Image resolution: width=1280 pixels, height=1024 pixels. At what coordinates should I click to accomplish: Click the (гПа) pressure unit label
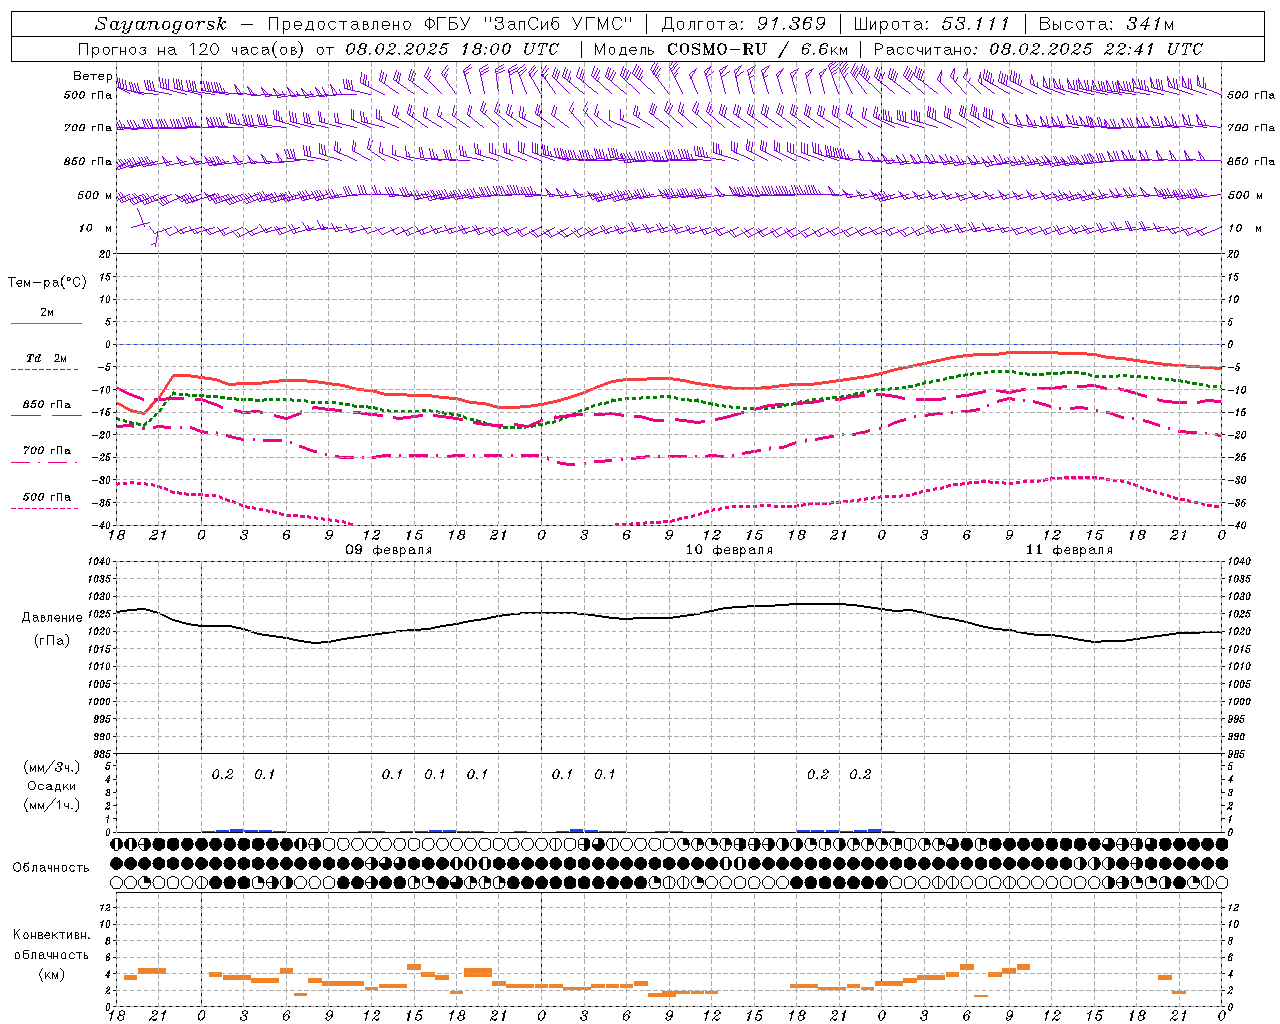[52, 640]
